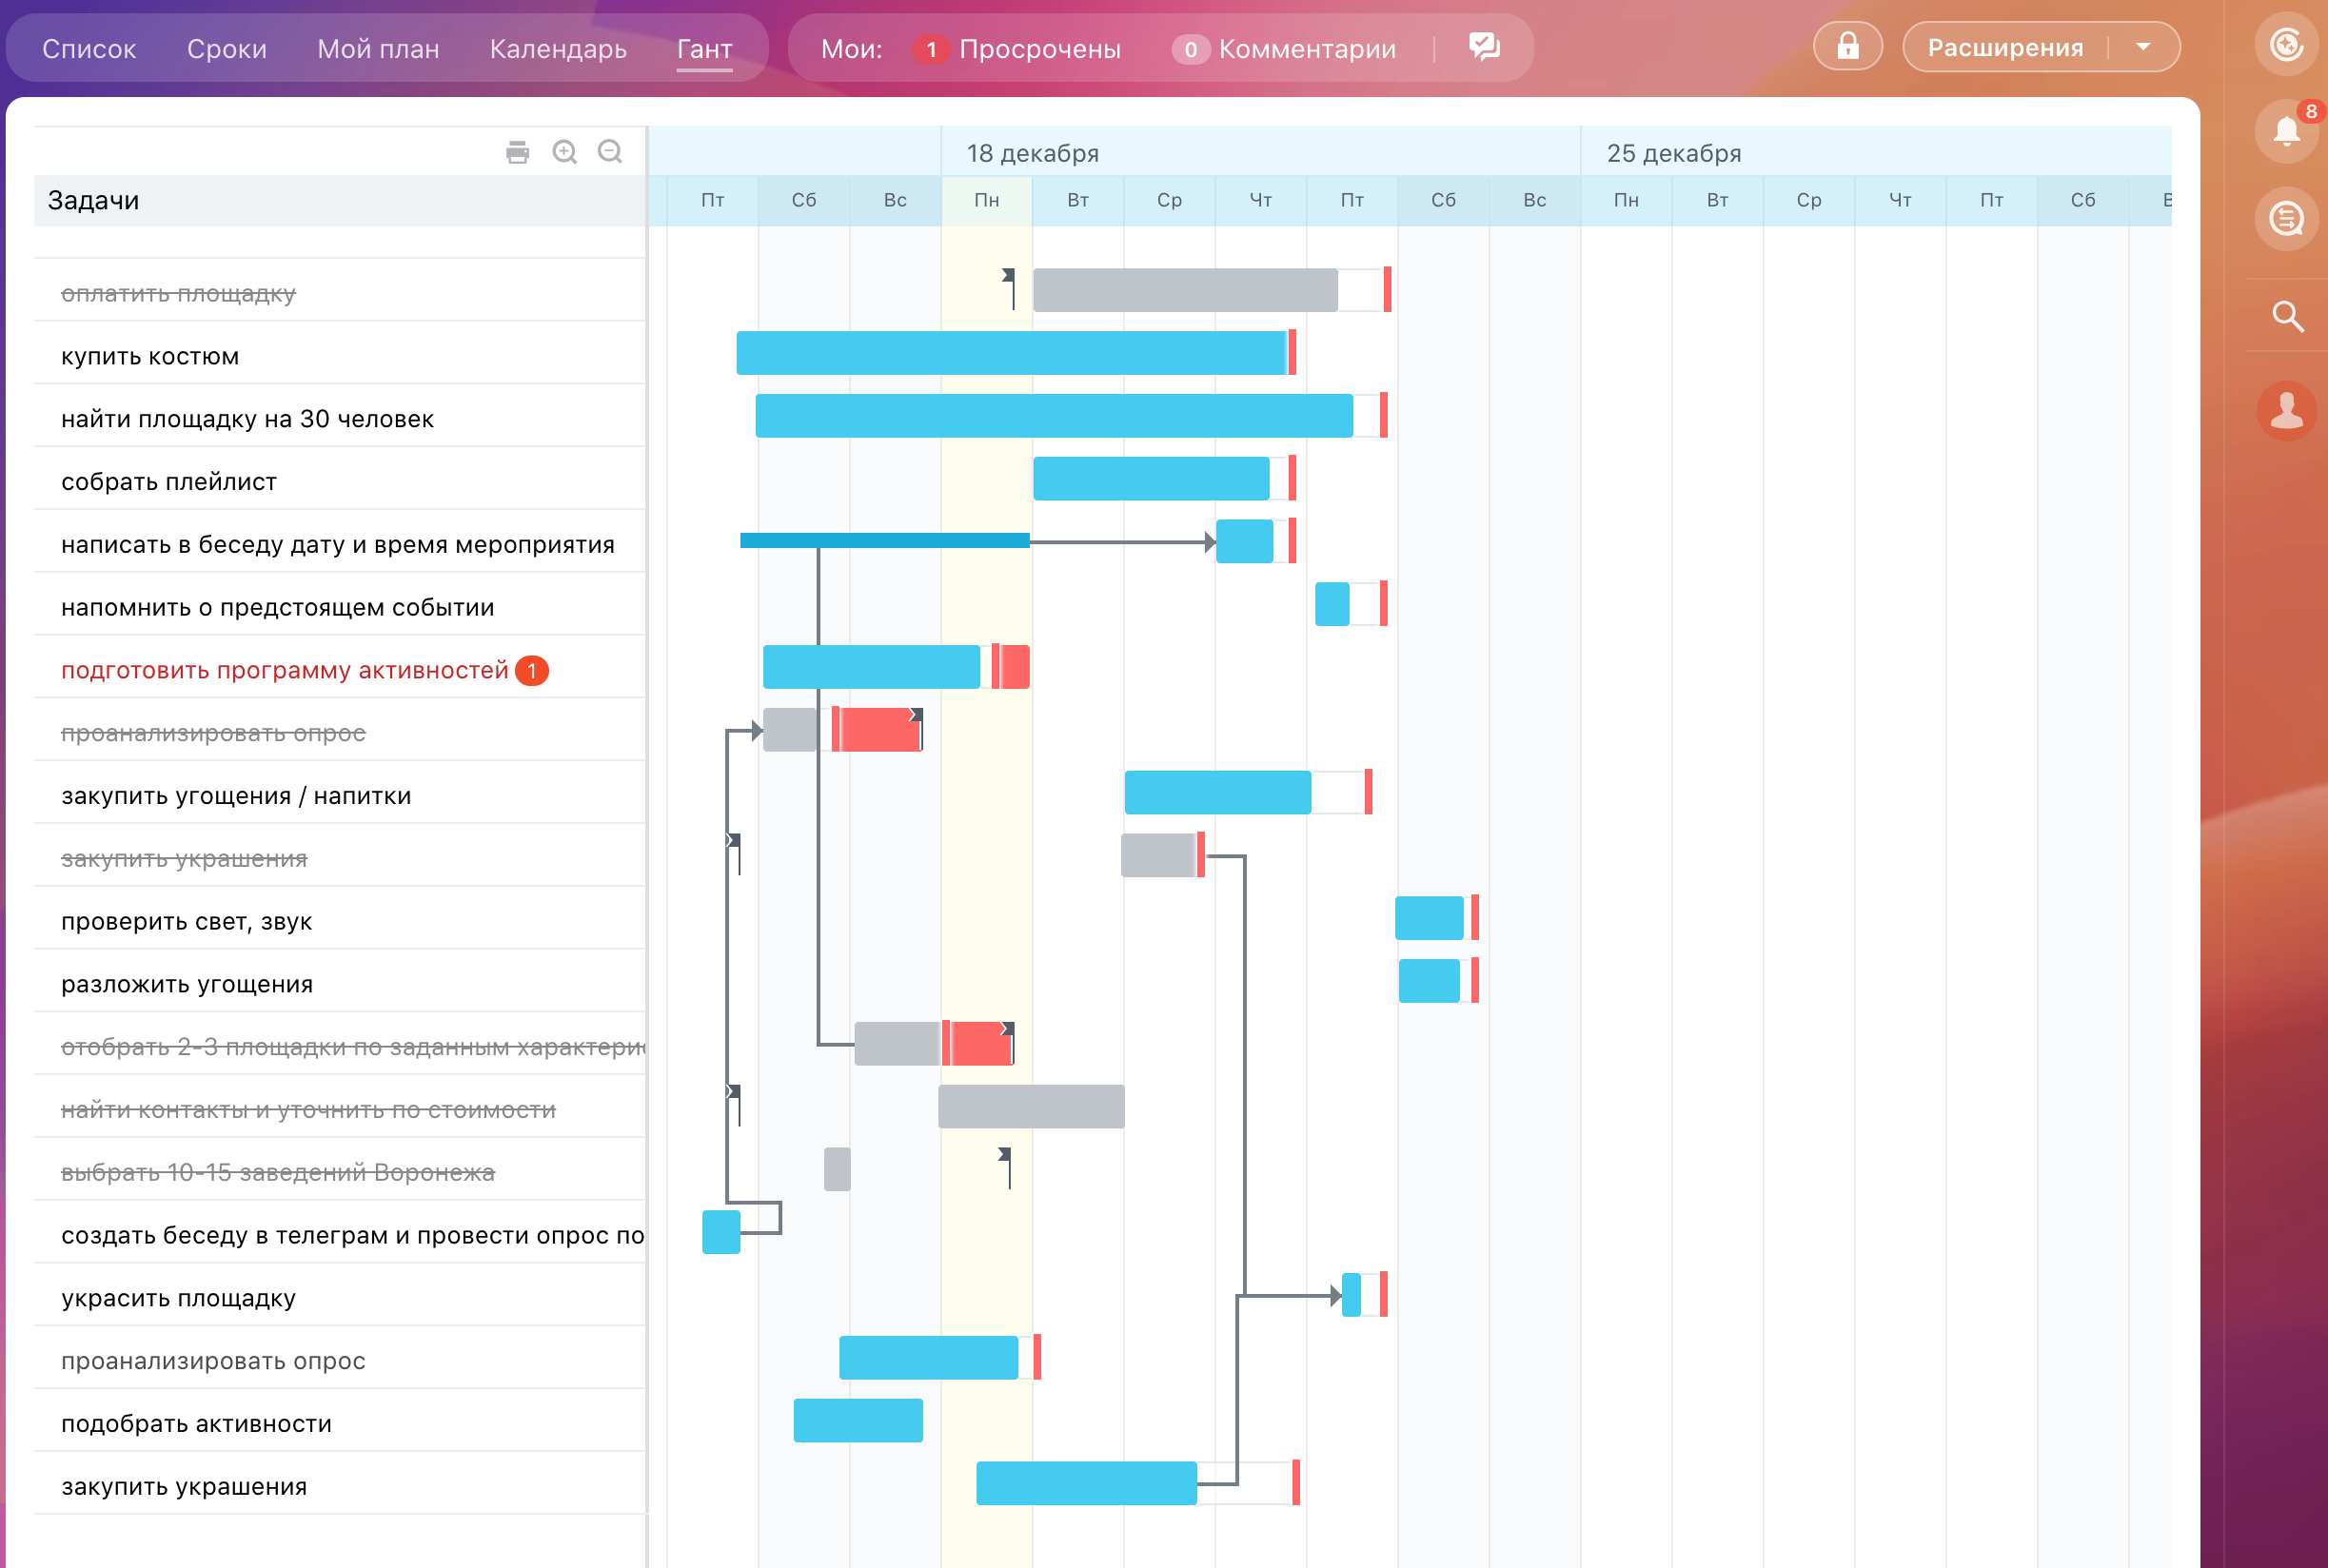This screenshot has height=1568, width=2328.
Task: Open the comments chat icon in the top bar
Action: (1484, 47)
